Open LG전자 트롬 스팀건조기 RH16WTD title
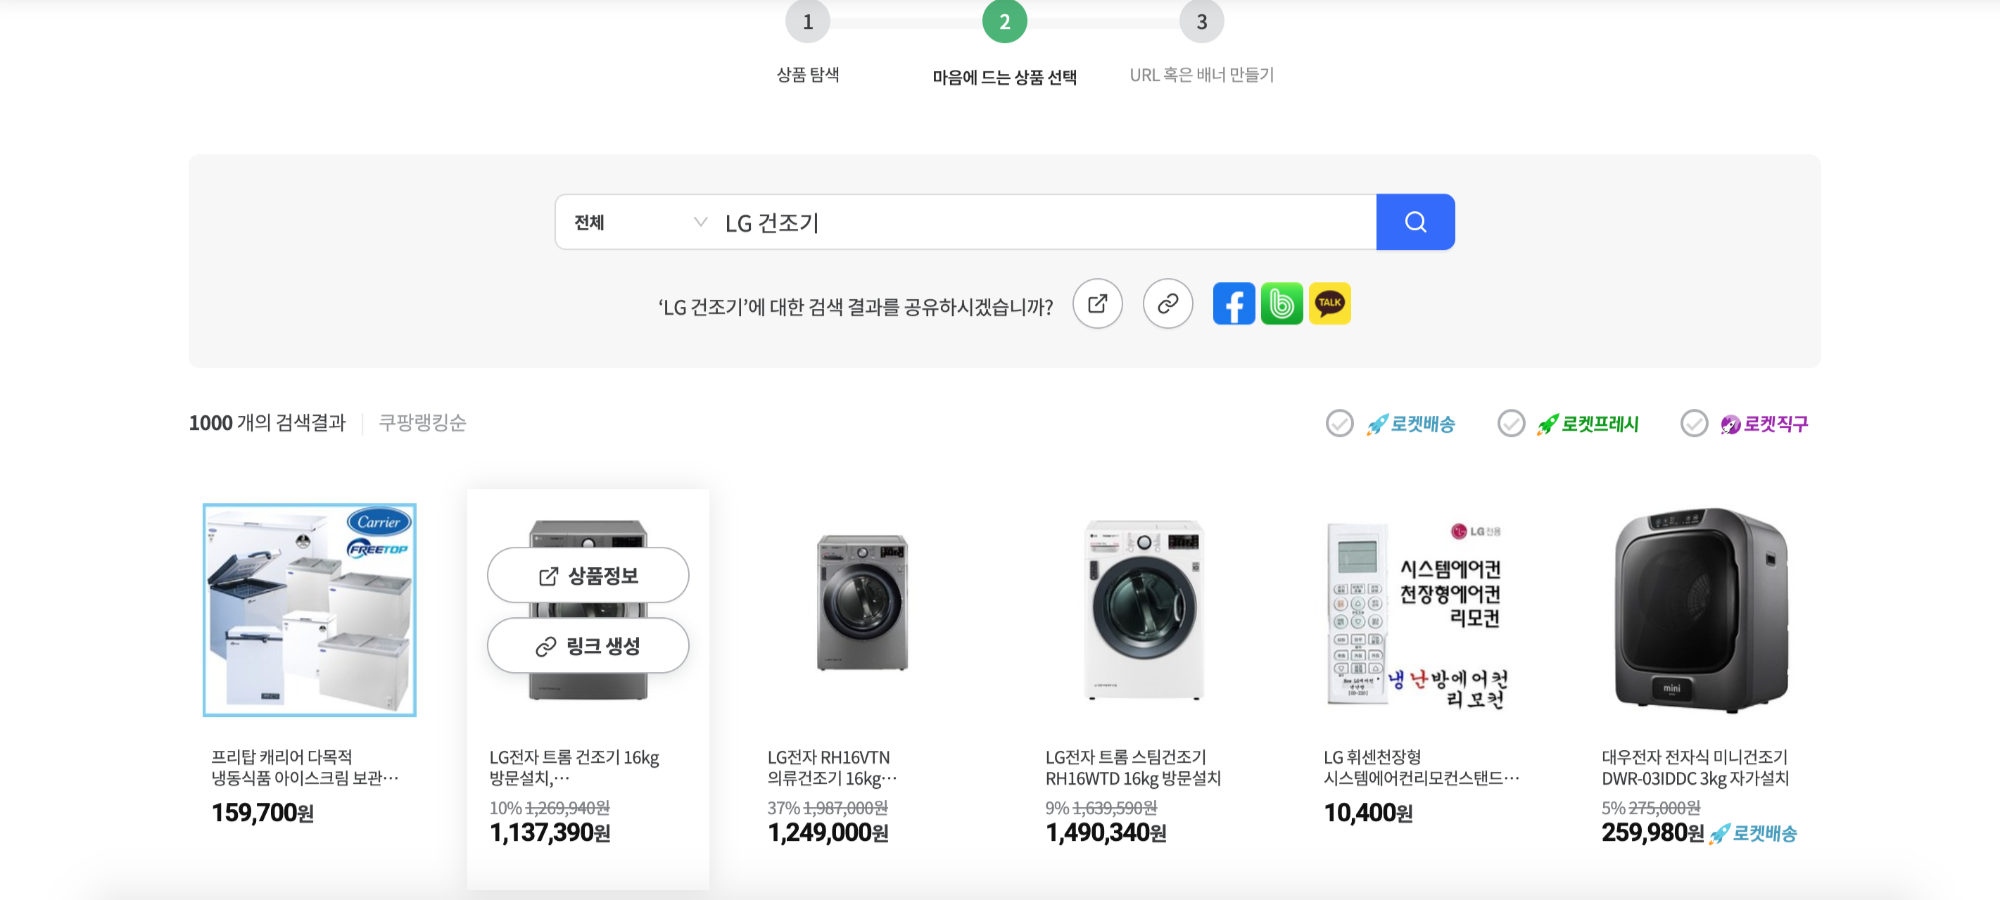Screen dimensions: 2000x900 pyautogui.click(x=1133, y=768)
